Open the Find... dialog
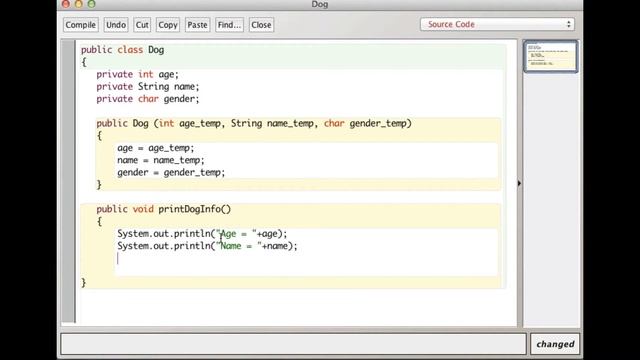 pos(229,25)
